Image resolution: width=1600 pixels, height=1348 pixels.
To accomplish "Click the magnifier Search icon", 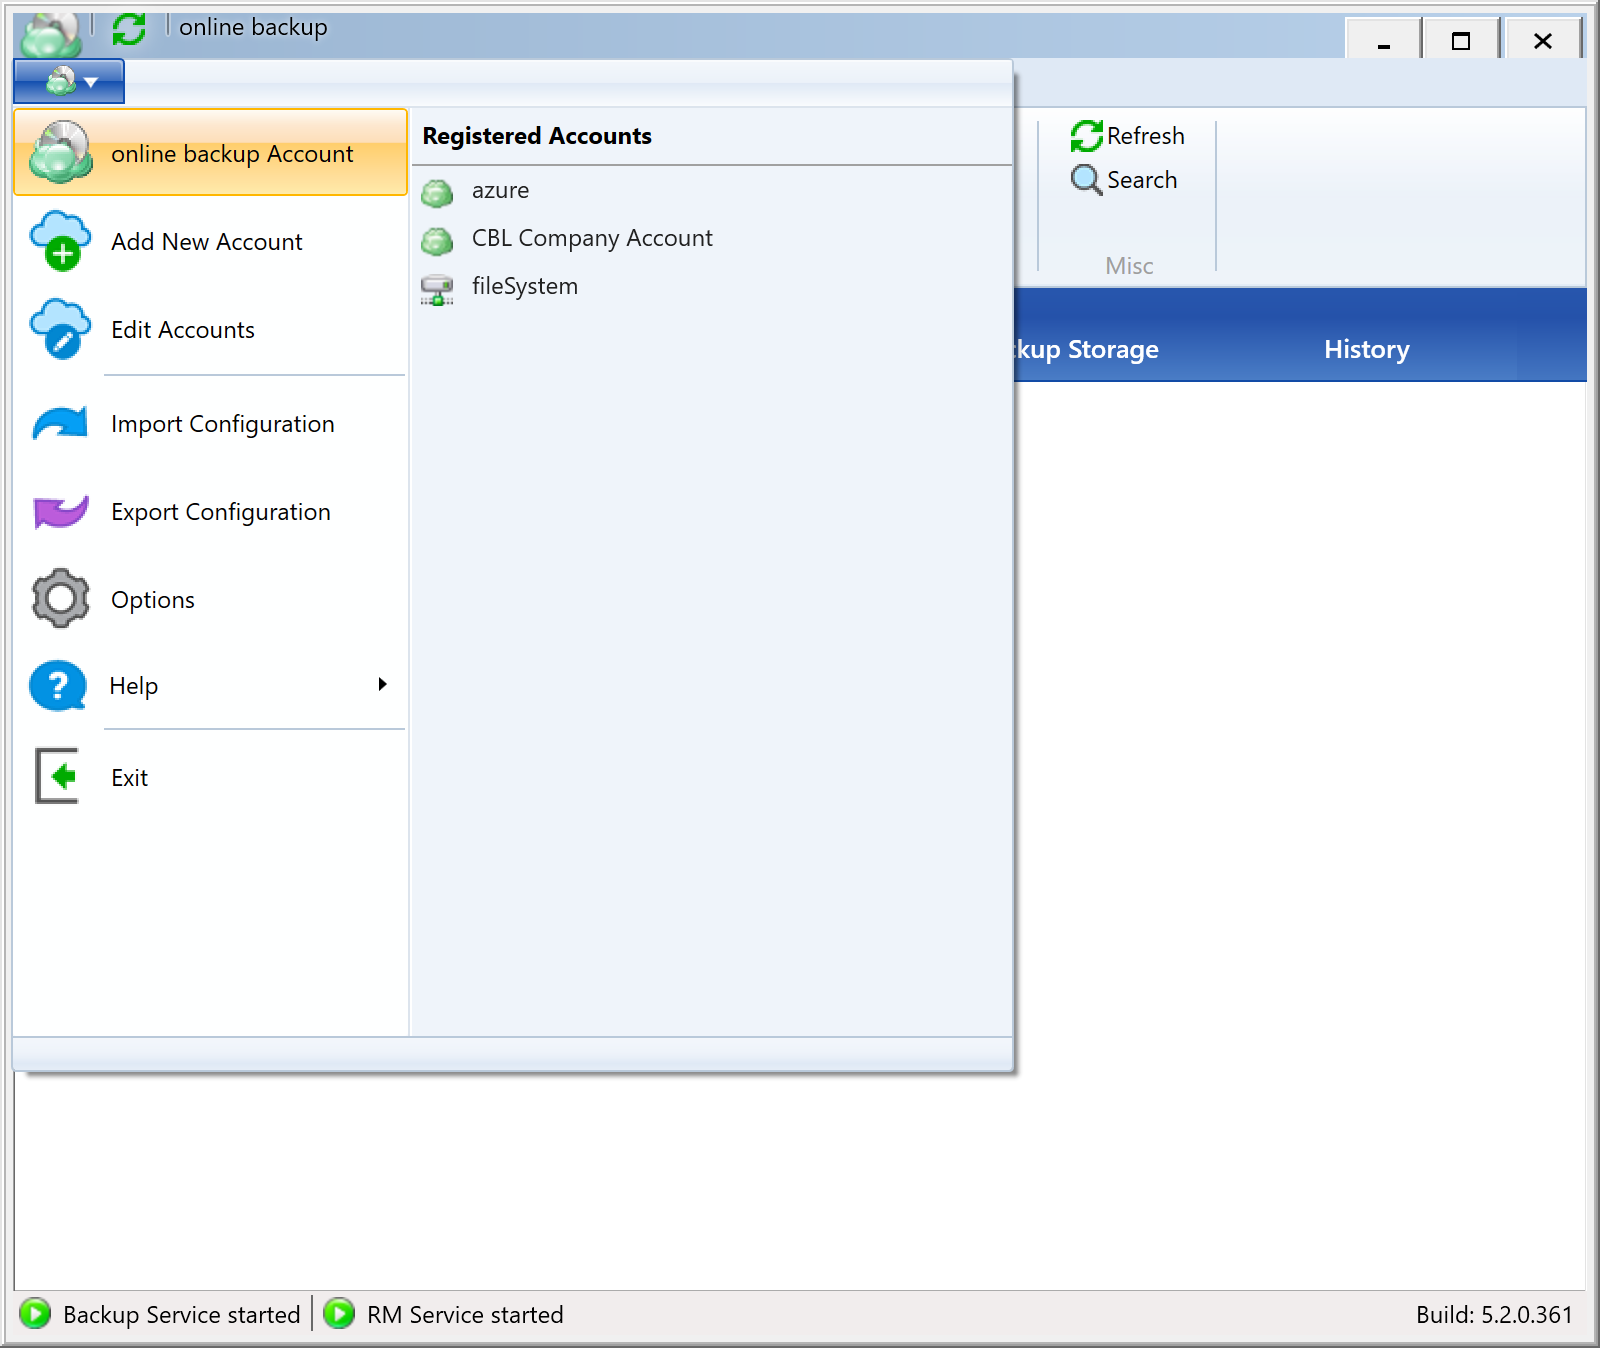I will click(1086, 180).
